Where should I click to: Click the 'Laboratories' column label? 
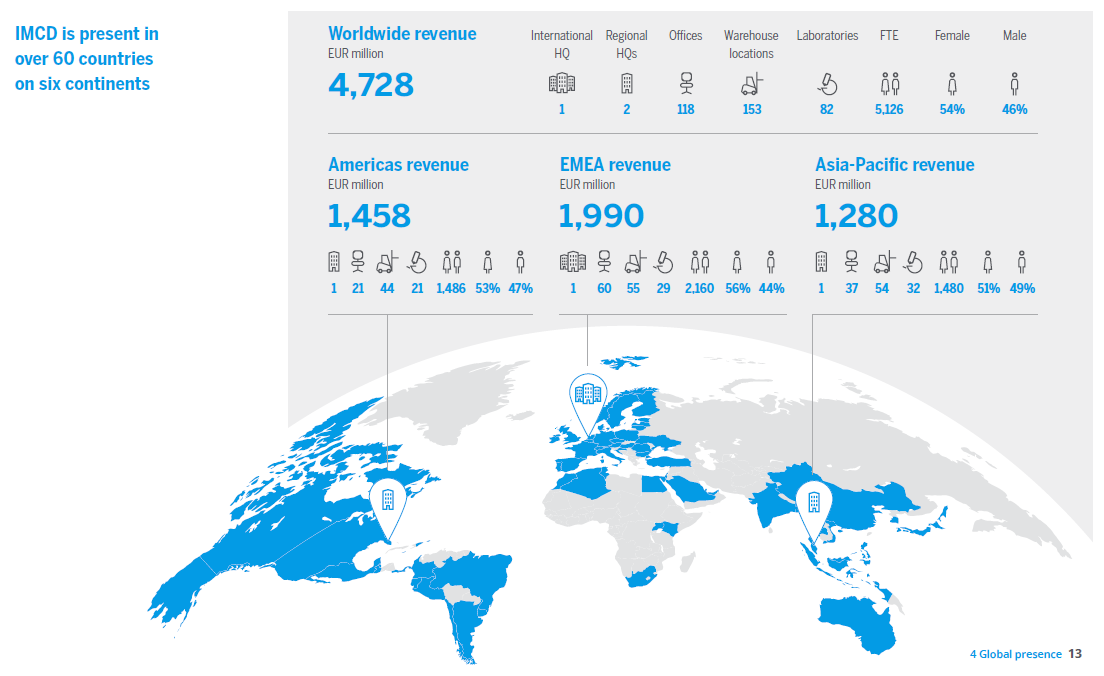827,35
